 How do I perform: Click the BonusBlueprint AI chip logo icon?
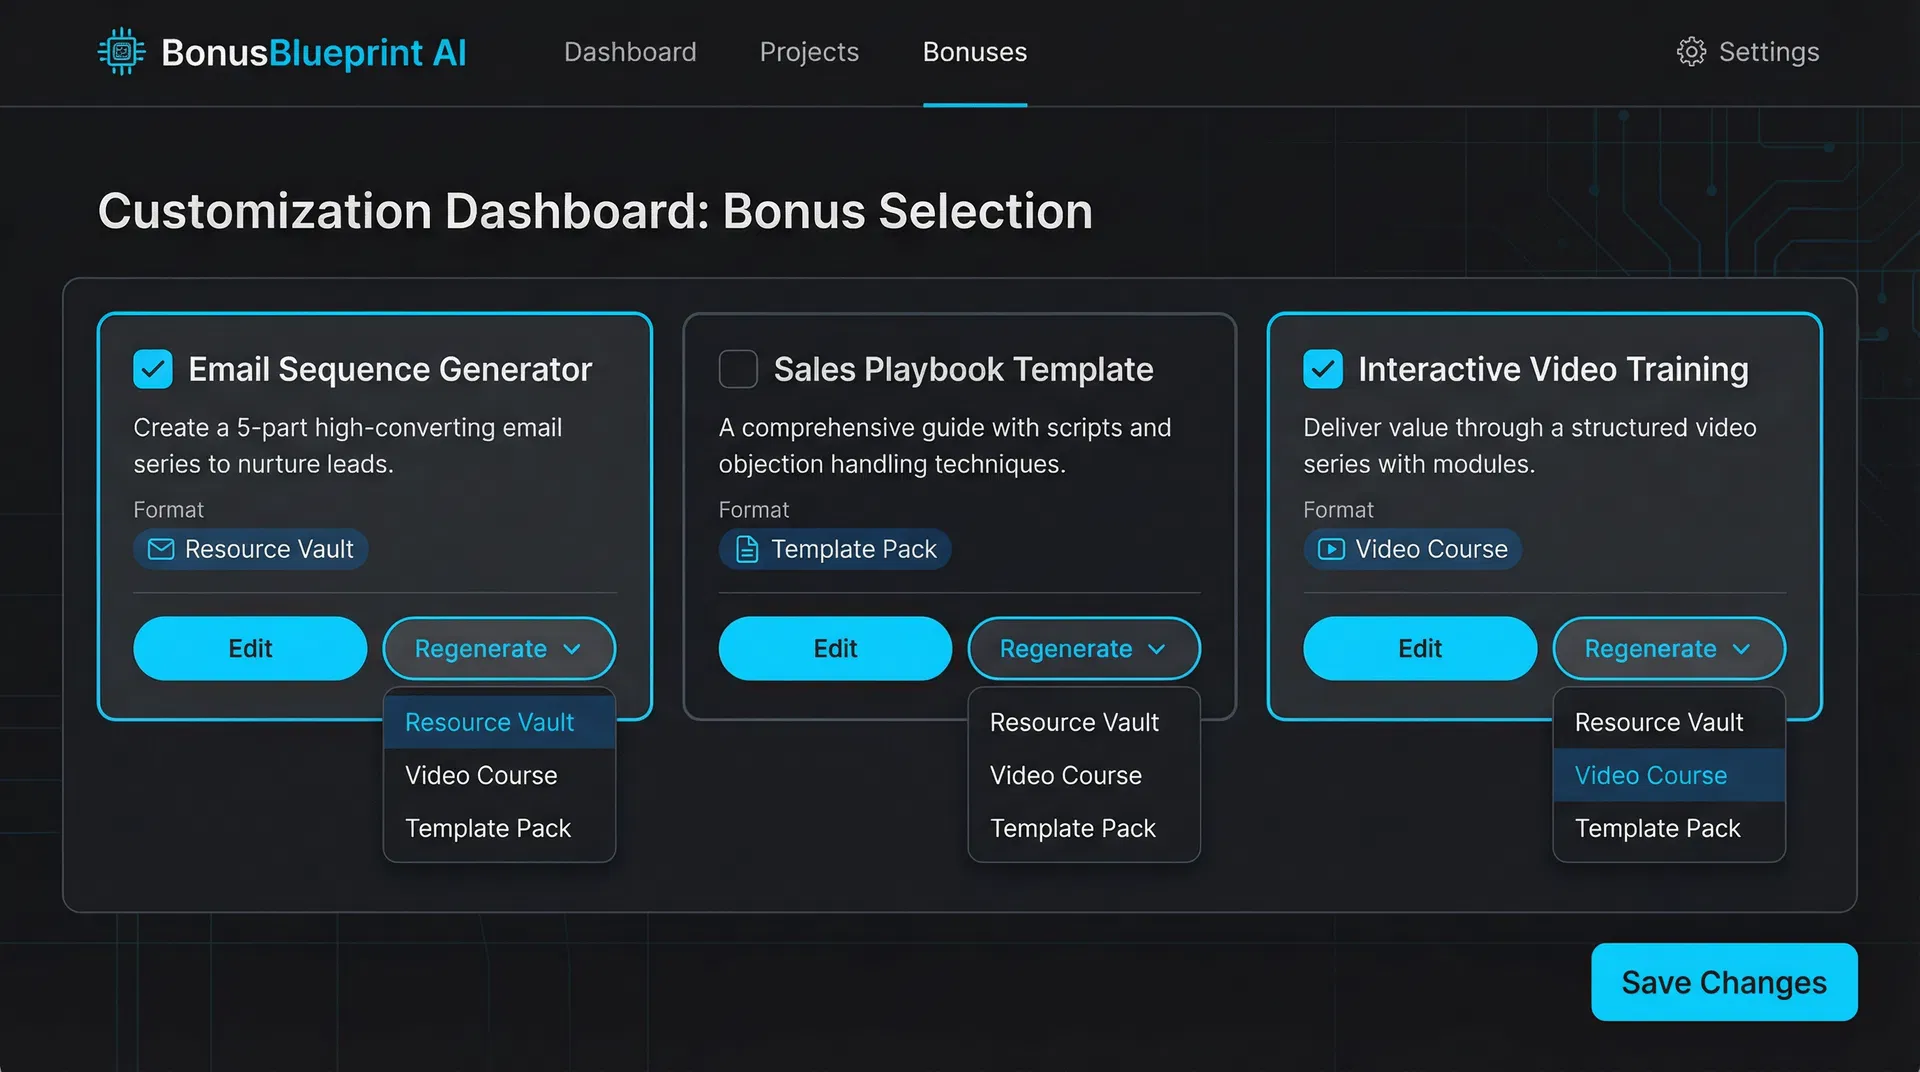click(120, 51)
